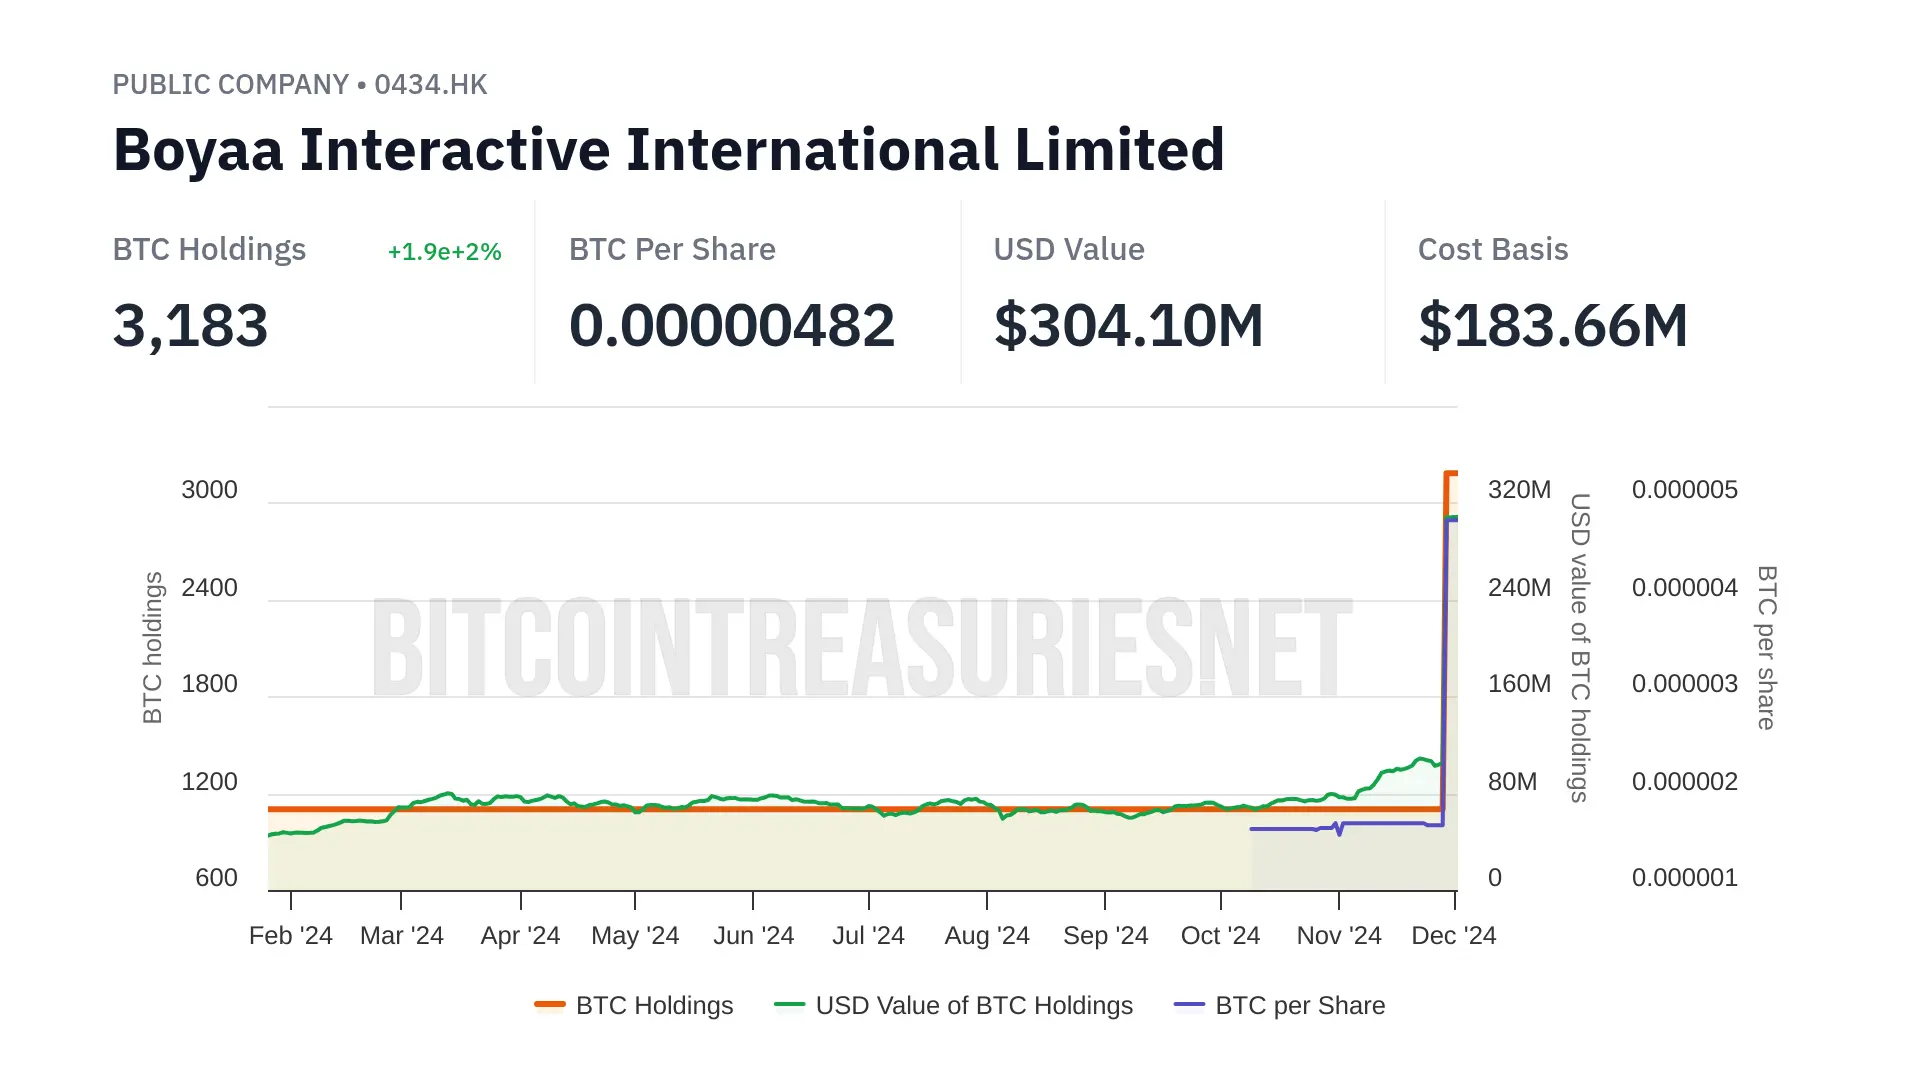
Task: Click the $304.10M USD Value figure
Action: pos(1128,326)
